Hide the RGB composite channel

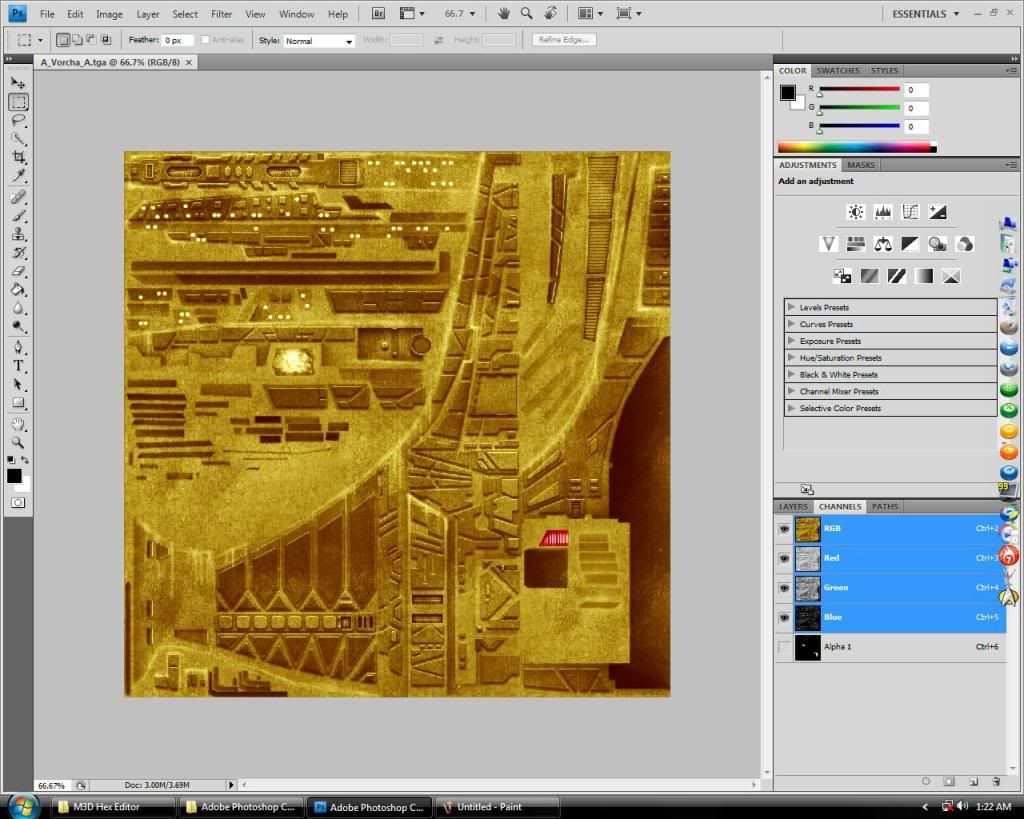pos(784,529)
